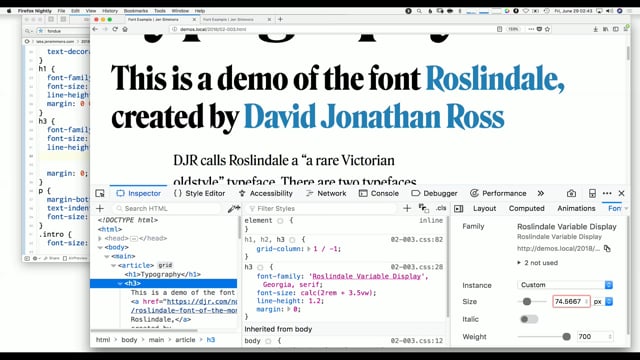Image resolution: width=640 pixels, height=360 pixels.
Task: Expand the head node in markup tree
Action: (x=100, y=238)
